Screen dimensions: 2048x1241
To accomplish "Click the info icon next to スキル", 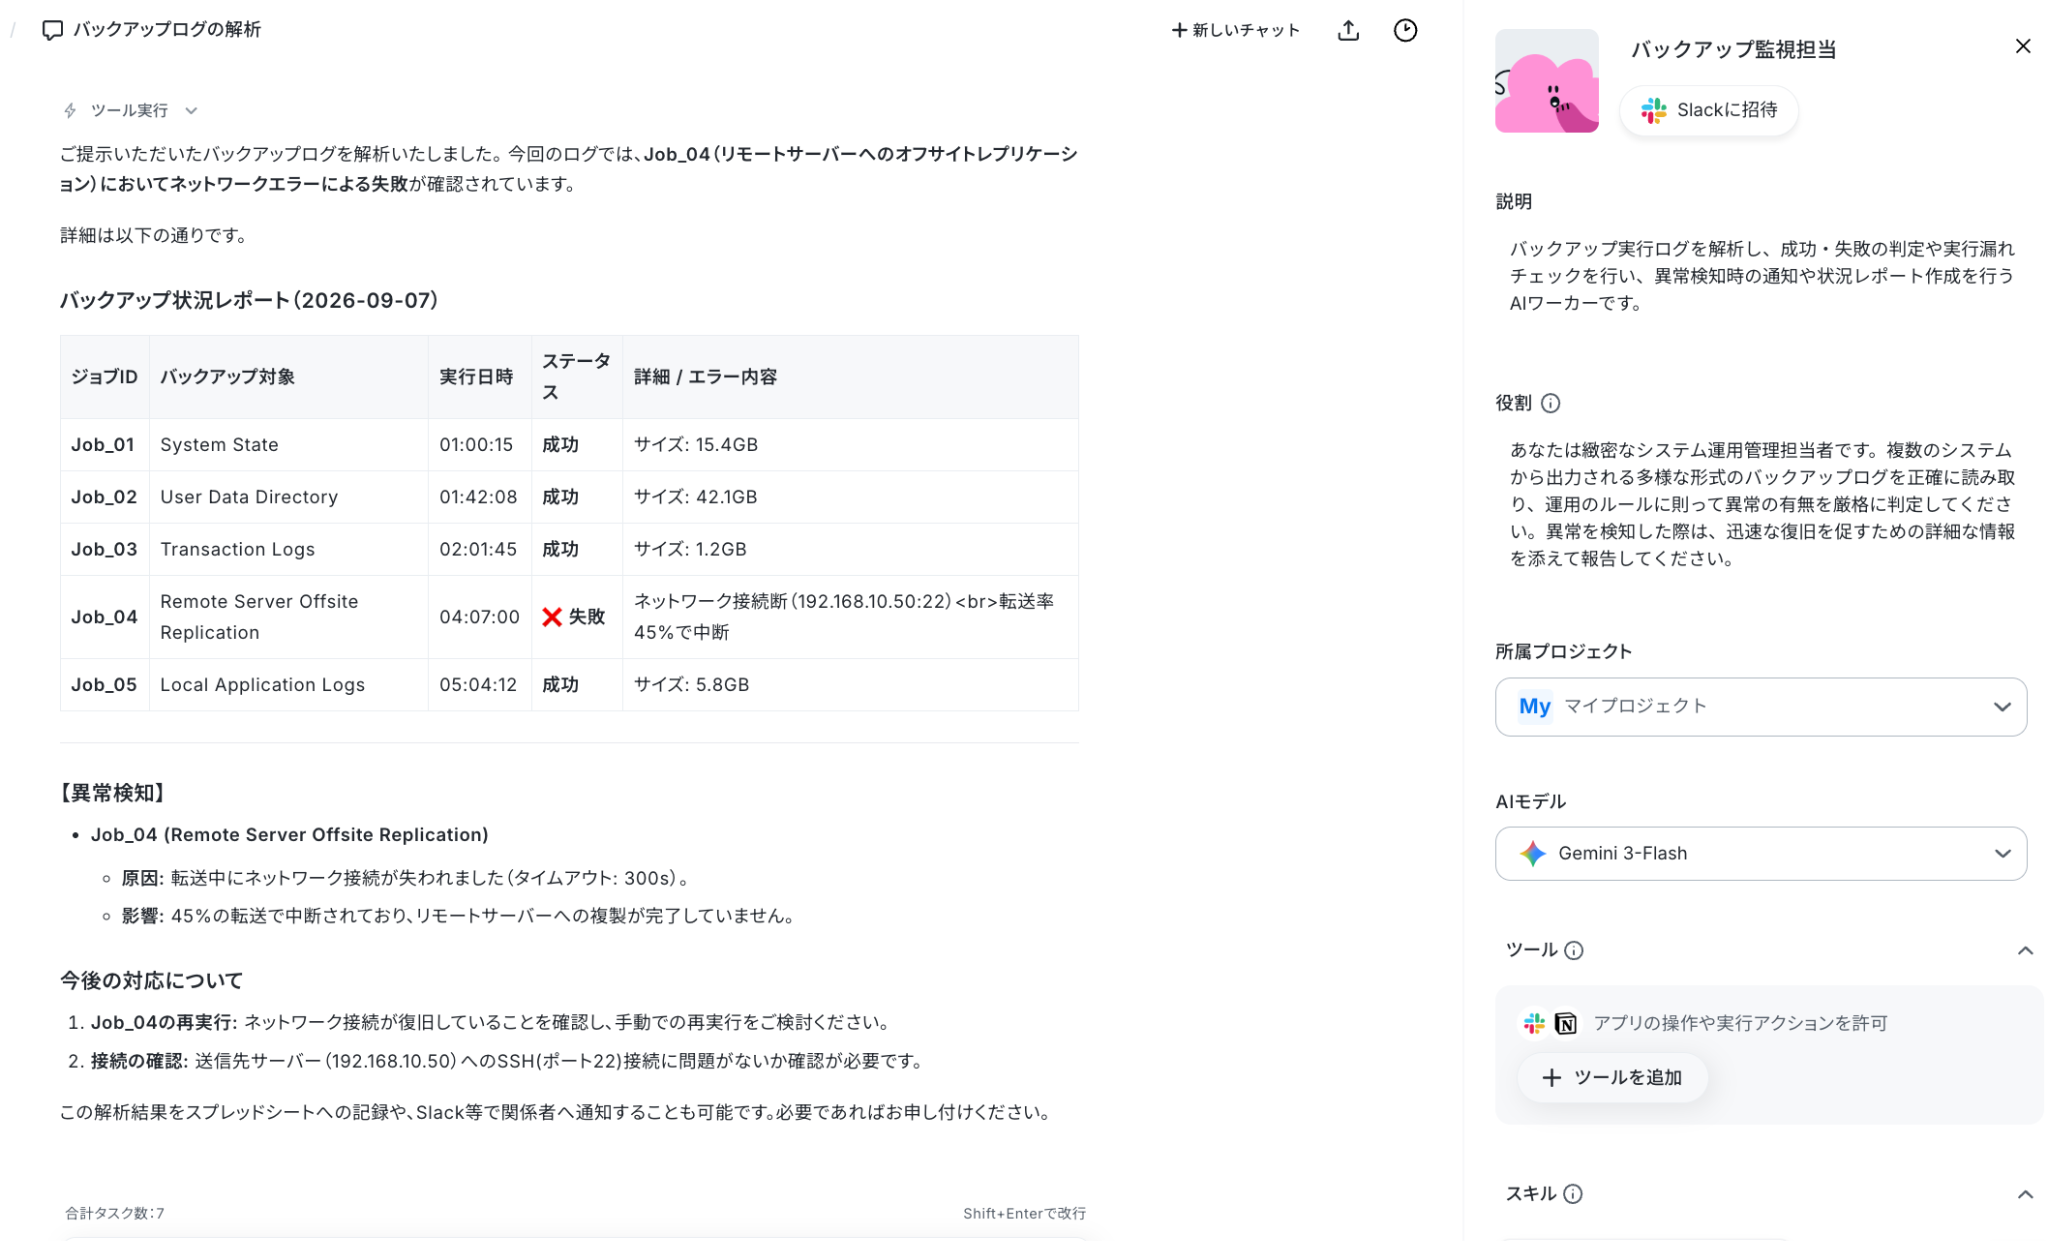I will pyautogui.click(x=1572, y=1194).
